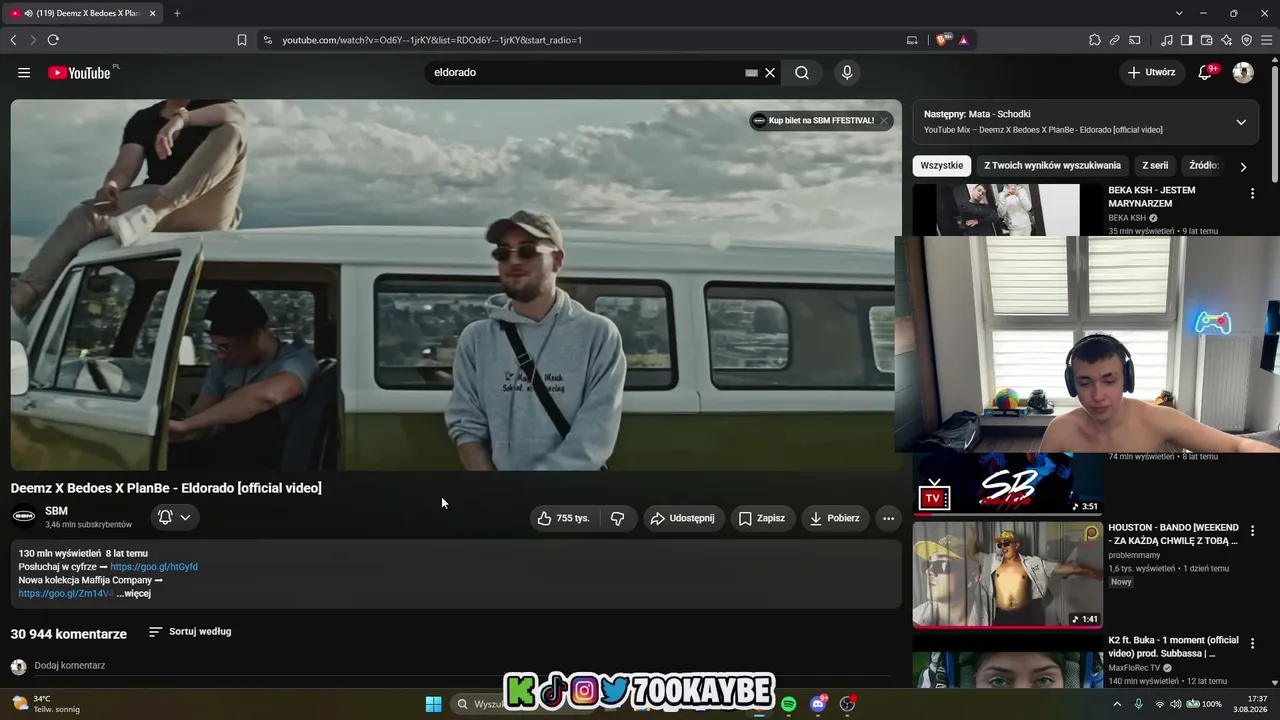
Task: Open subscription notification bell dropdown
Action: coord(174,517)
